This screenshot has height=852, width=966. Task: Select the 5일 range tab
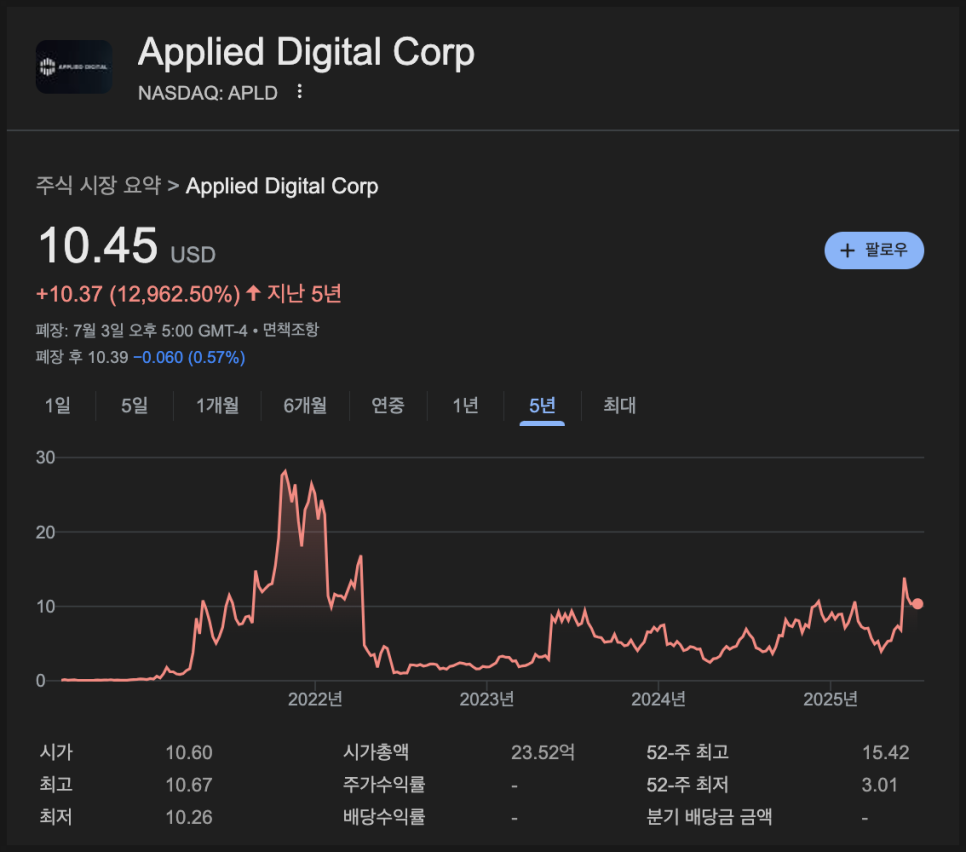tap(134, 405)
